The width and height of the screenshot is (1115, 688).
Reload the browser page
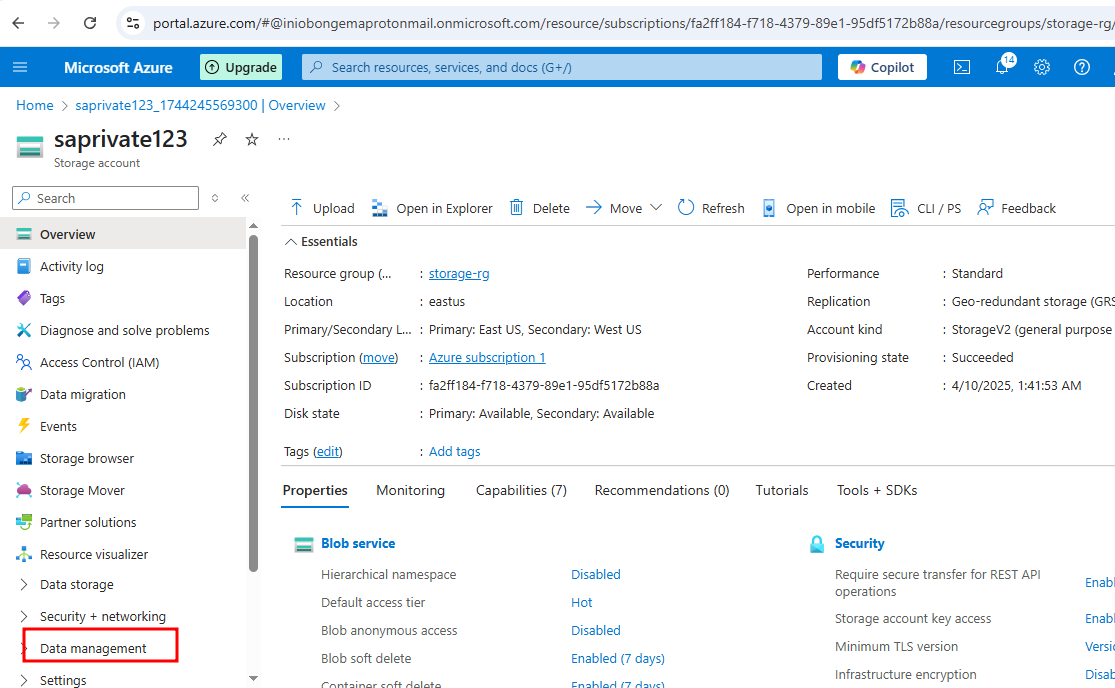tap(90, 23)
